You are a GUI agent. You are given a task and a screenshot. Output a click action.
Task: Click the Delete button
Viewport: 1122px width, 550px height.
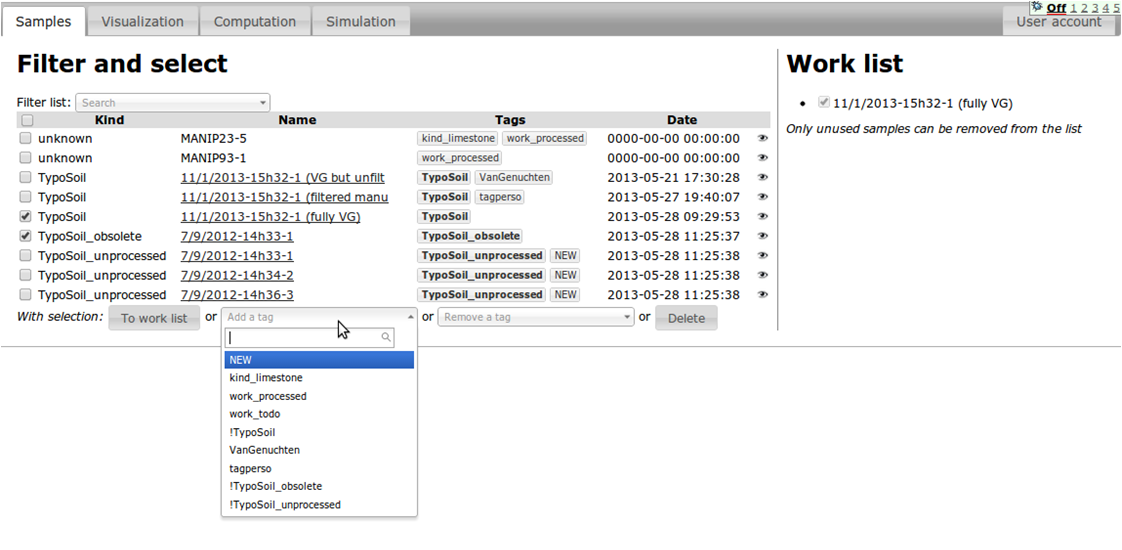click(686, 318)
